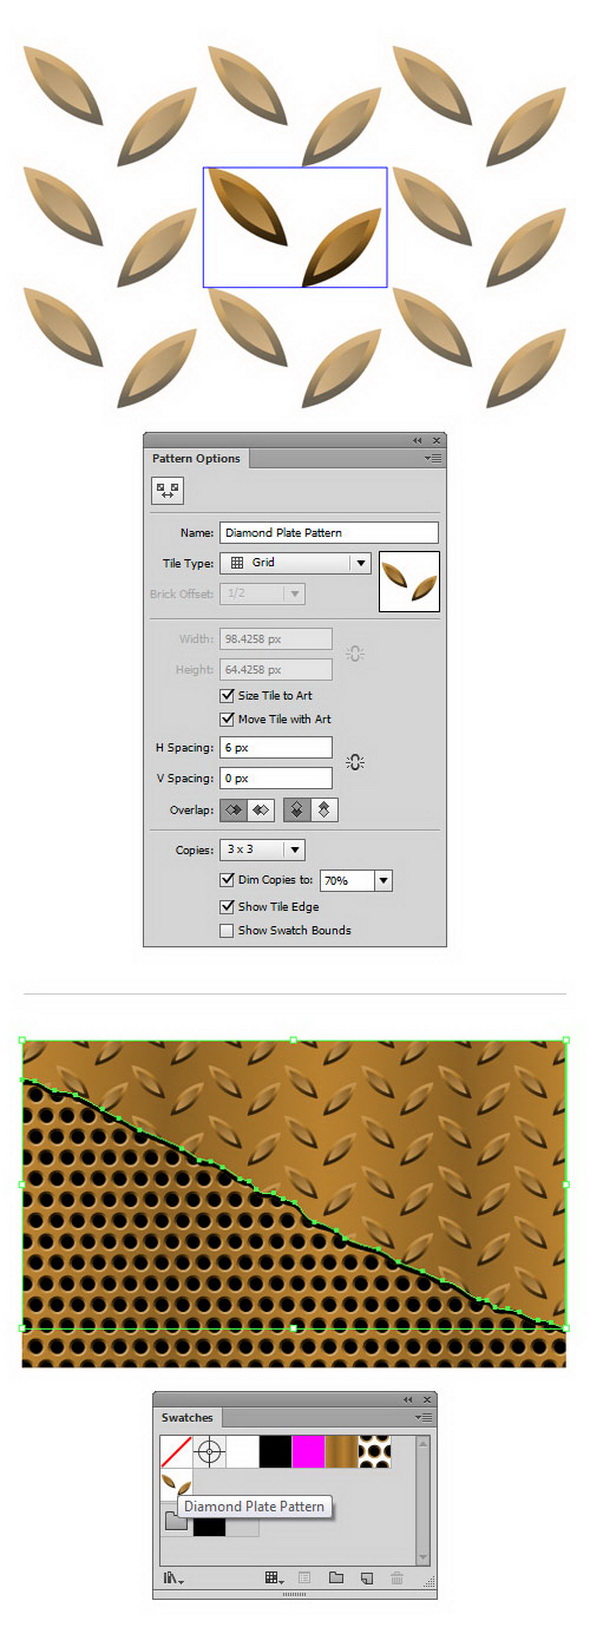Select the Right in Front overlap option

point(261,810)
